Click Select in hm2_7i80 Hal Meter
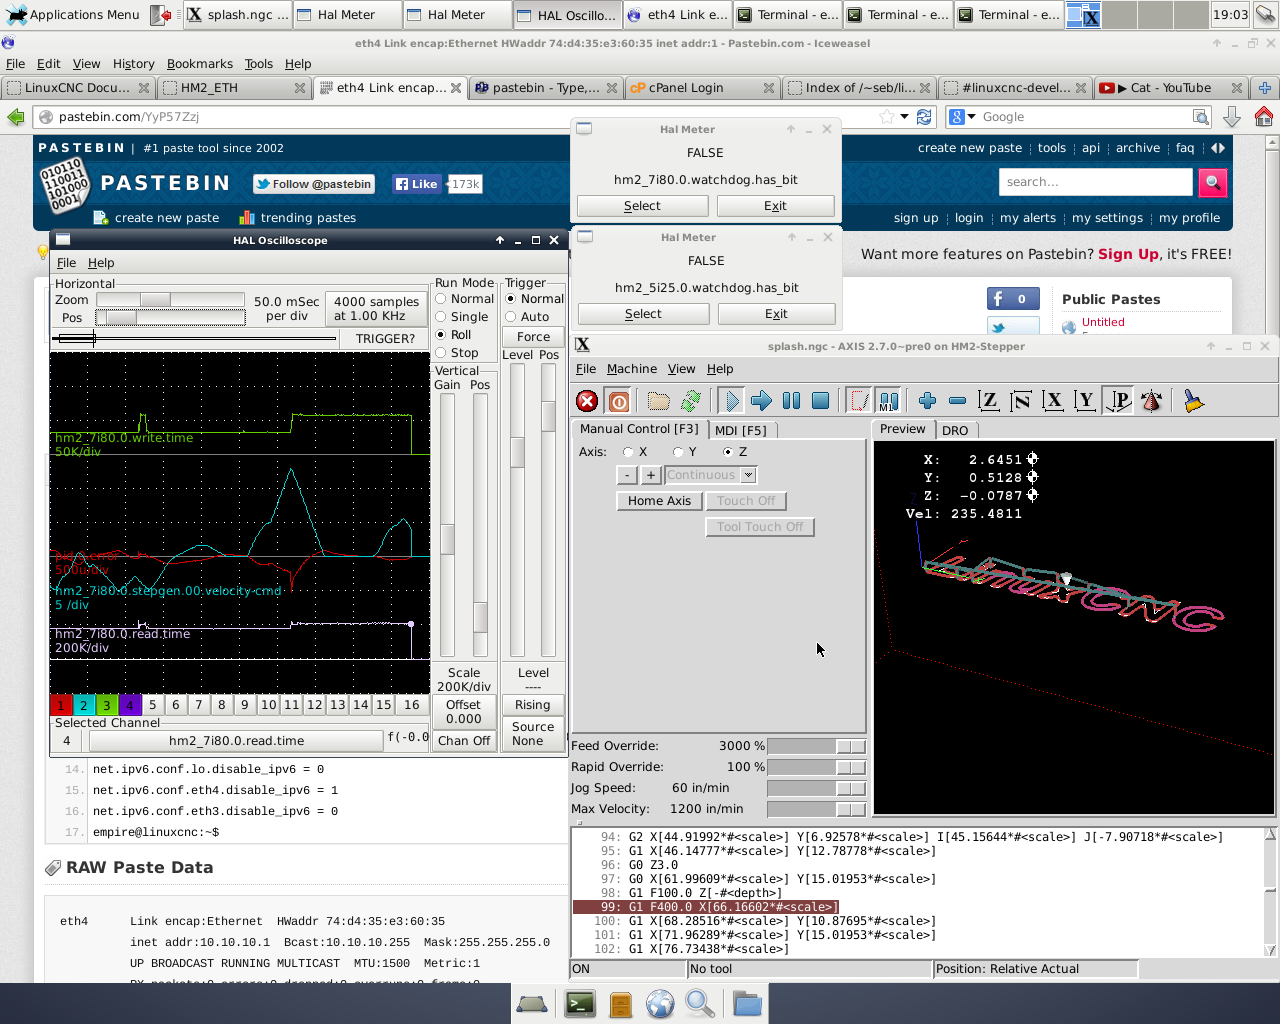 [642, 206]
